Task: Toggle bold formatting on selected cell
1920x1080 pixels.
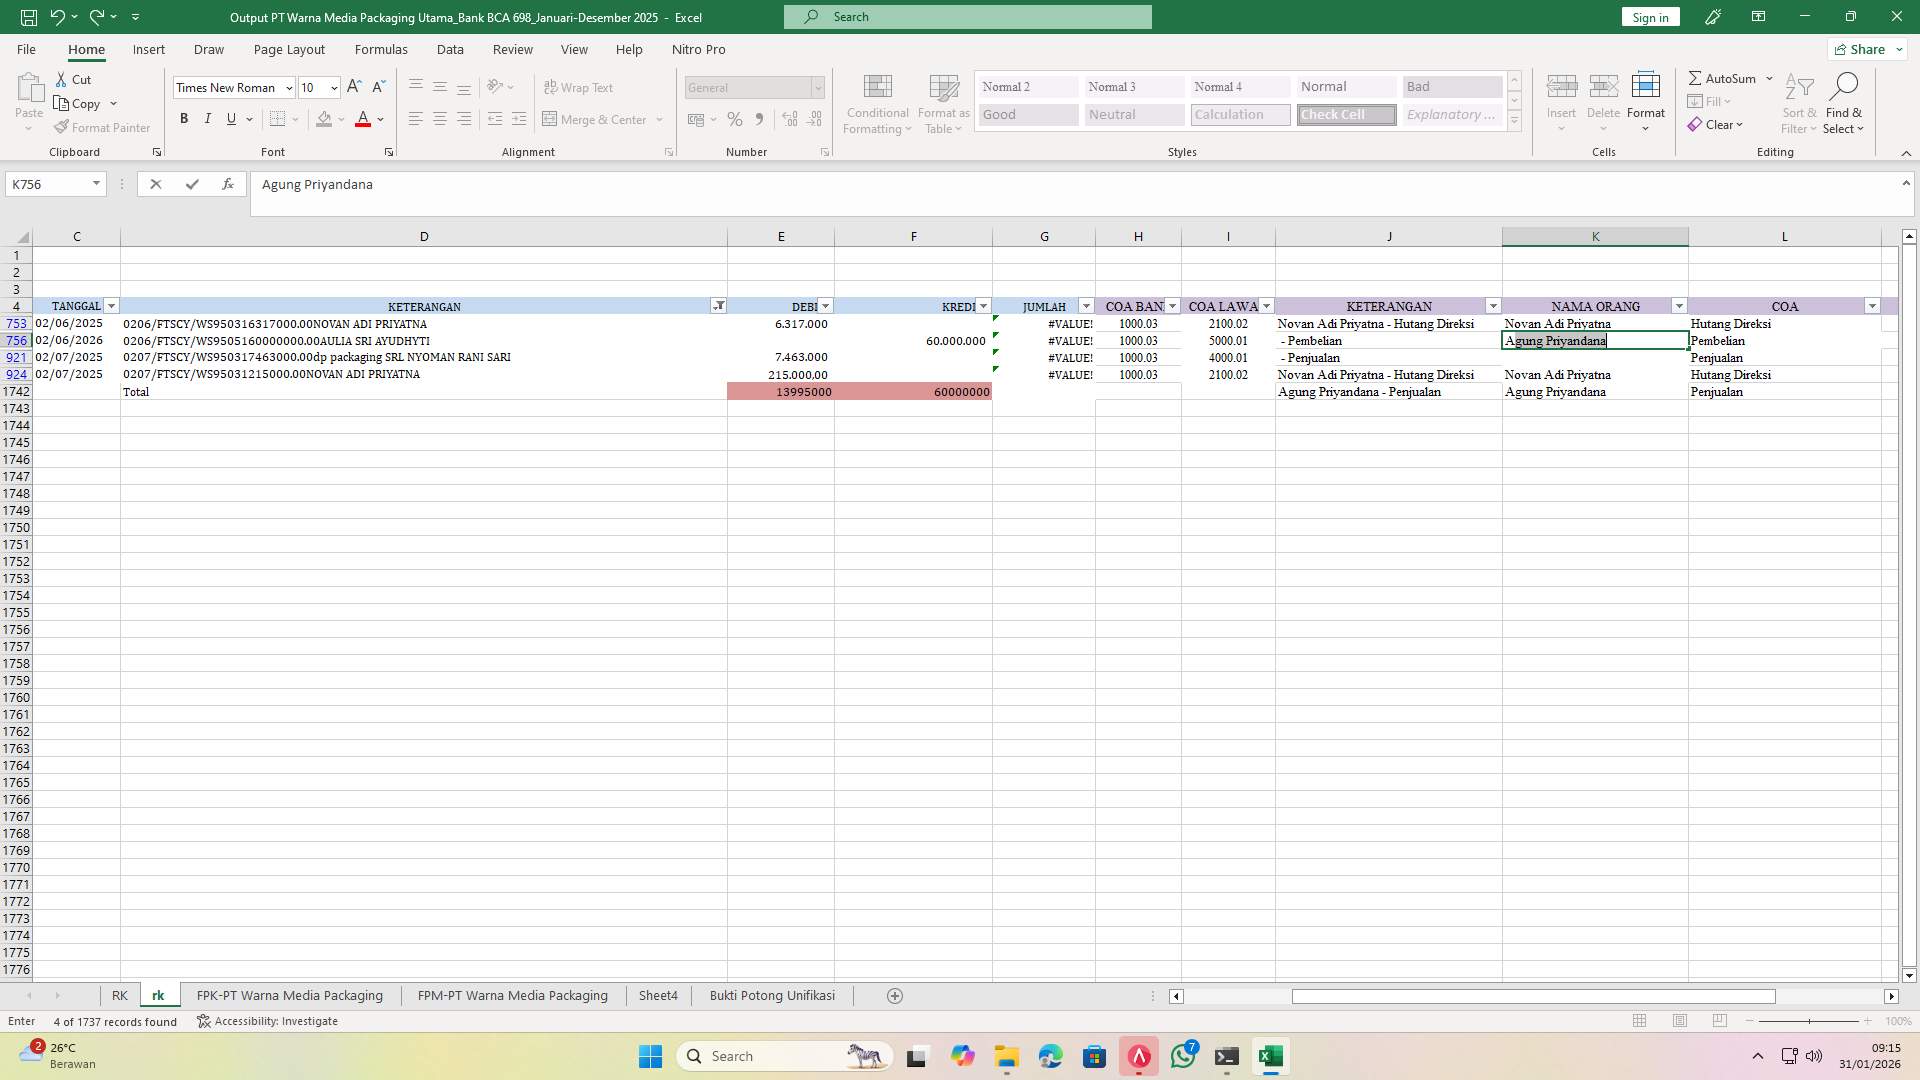Action: [x=183, y=118]
